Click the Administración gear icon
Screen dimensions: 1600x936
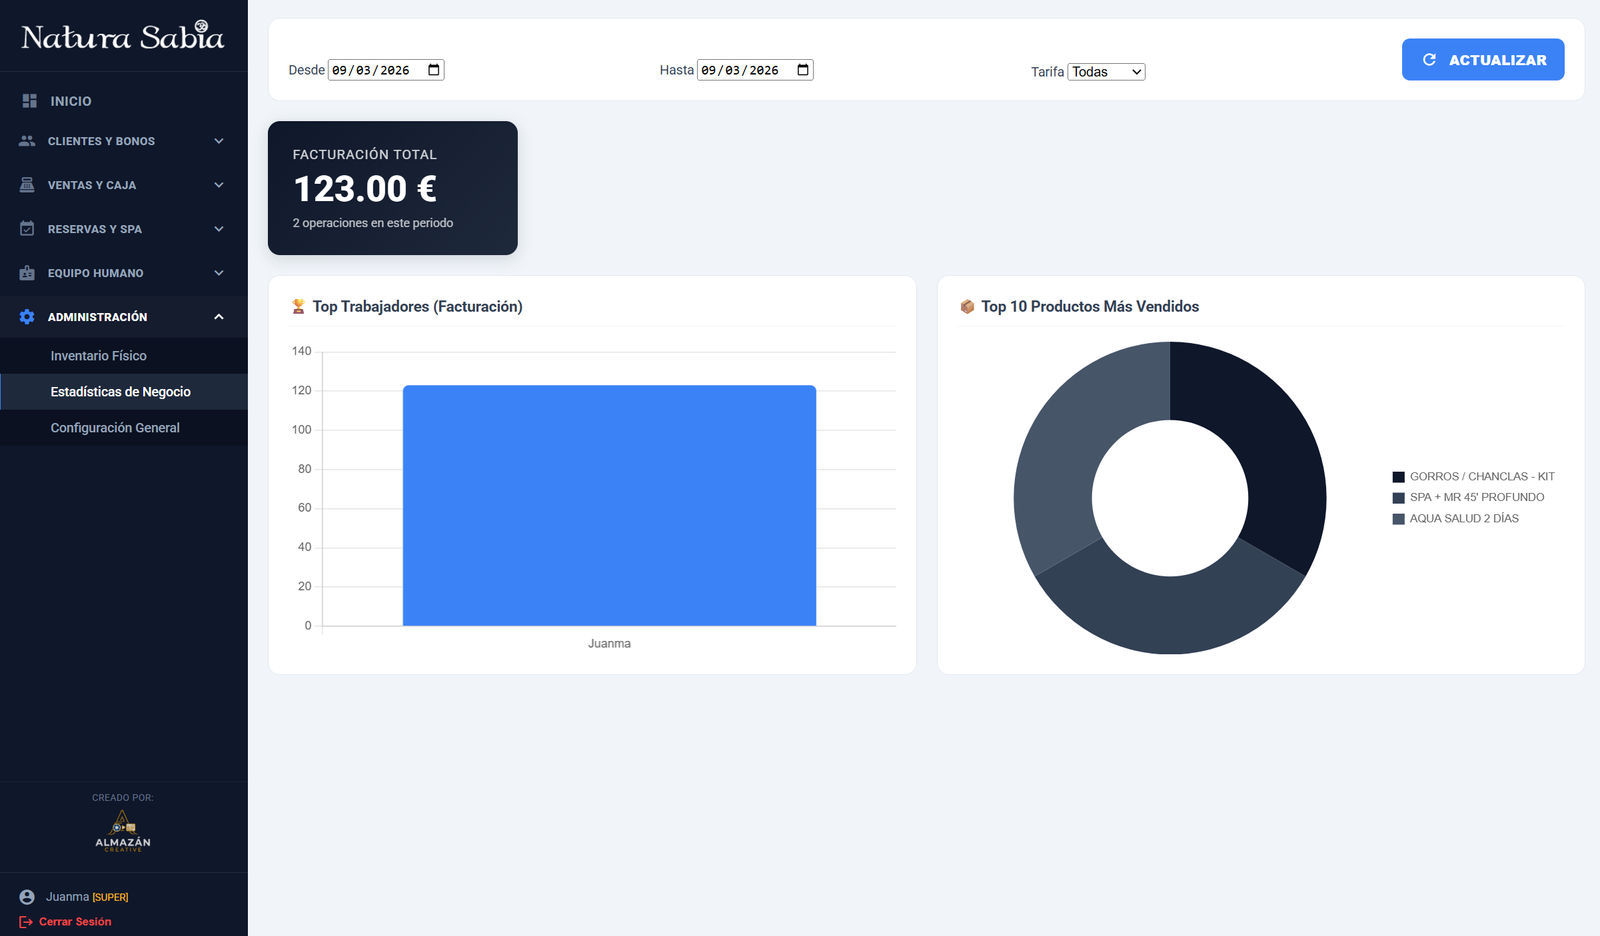(27, 317)
